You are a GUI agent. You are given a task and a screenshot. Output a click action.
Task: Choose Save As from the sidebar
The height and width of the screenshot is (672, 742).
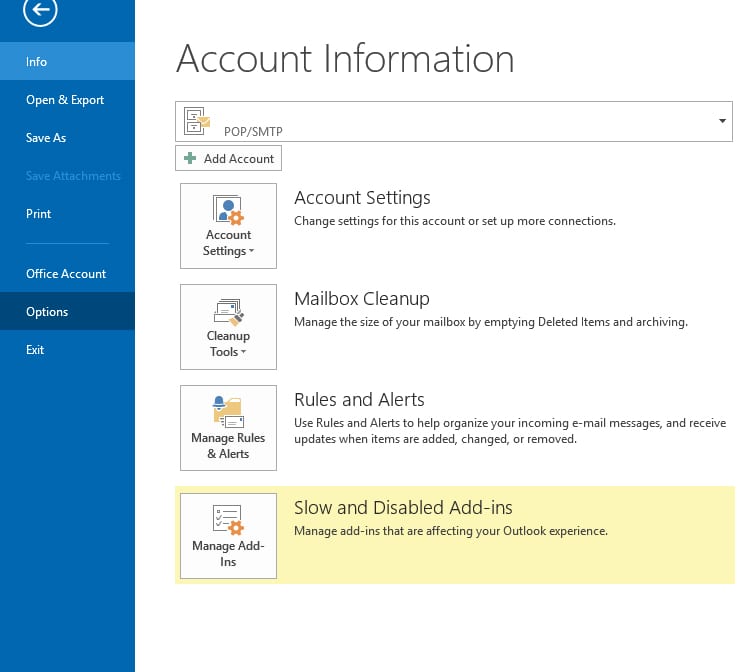[46, 138]
